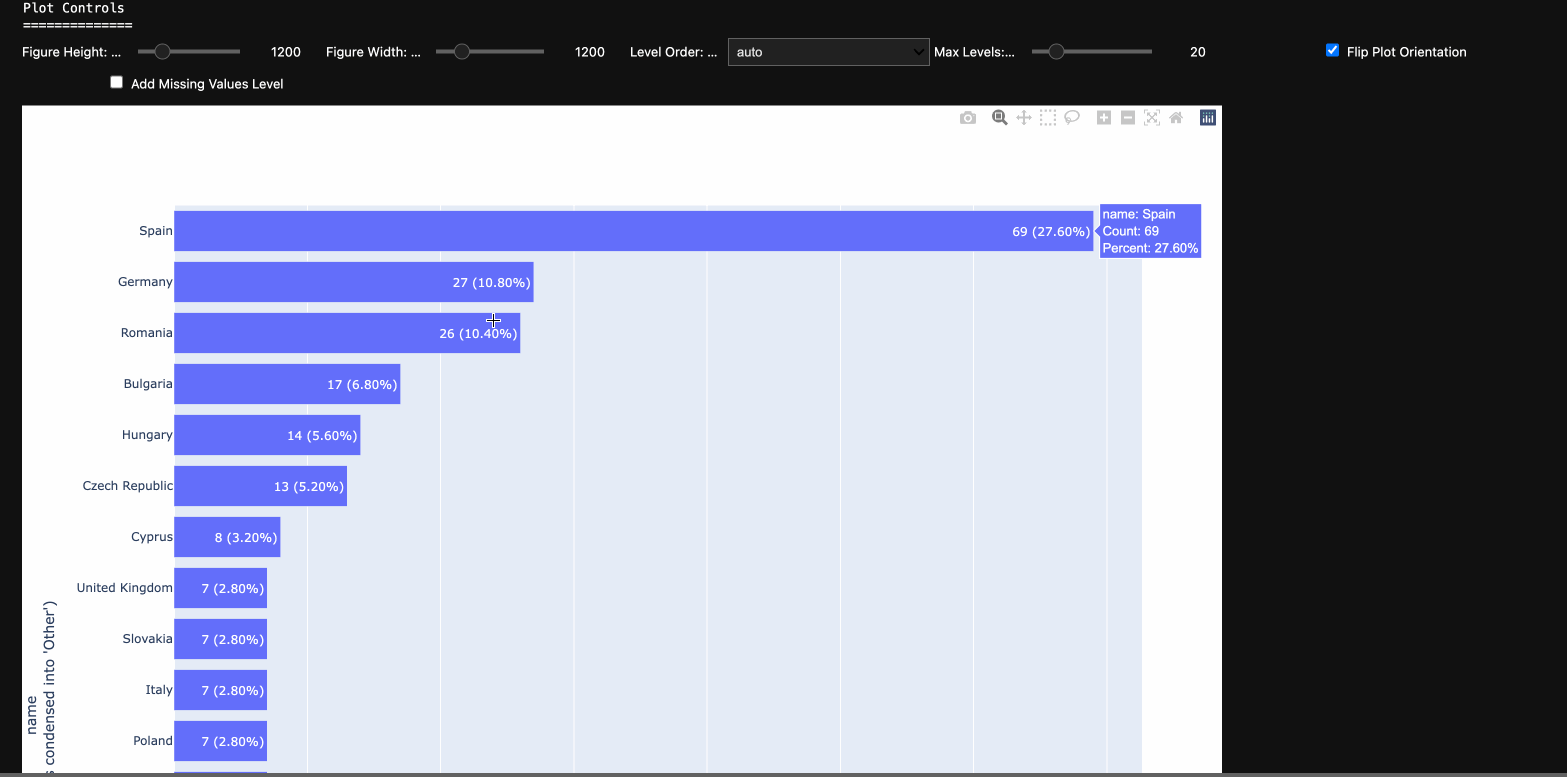This screenshot has height=777, width=1567.
Task: Uncheck Flip Plot Orientation checkbox
Action: (1332, 51)
